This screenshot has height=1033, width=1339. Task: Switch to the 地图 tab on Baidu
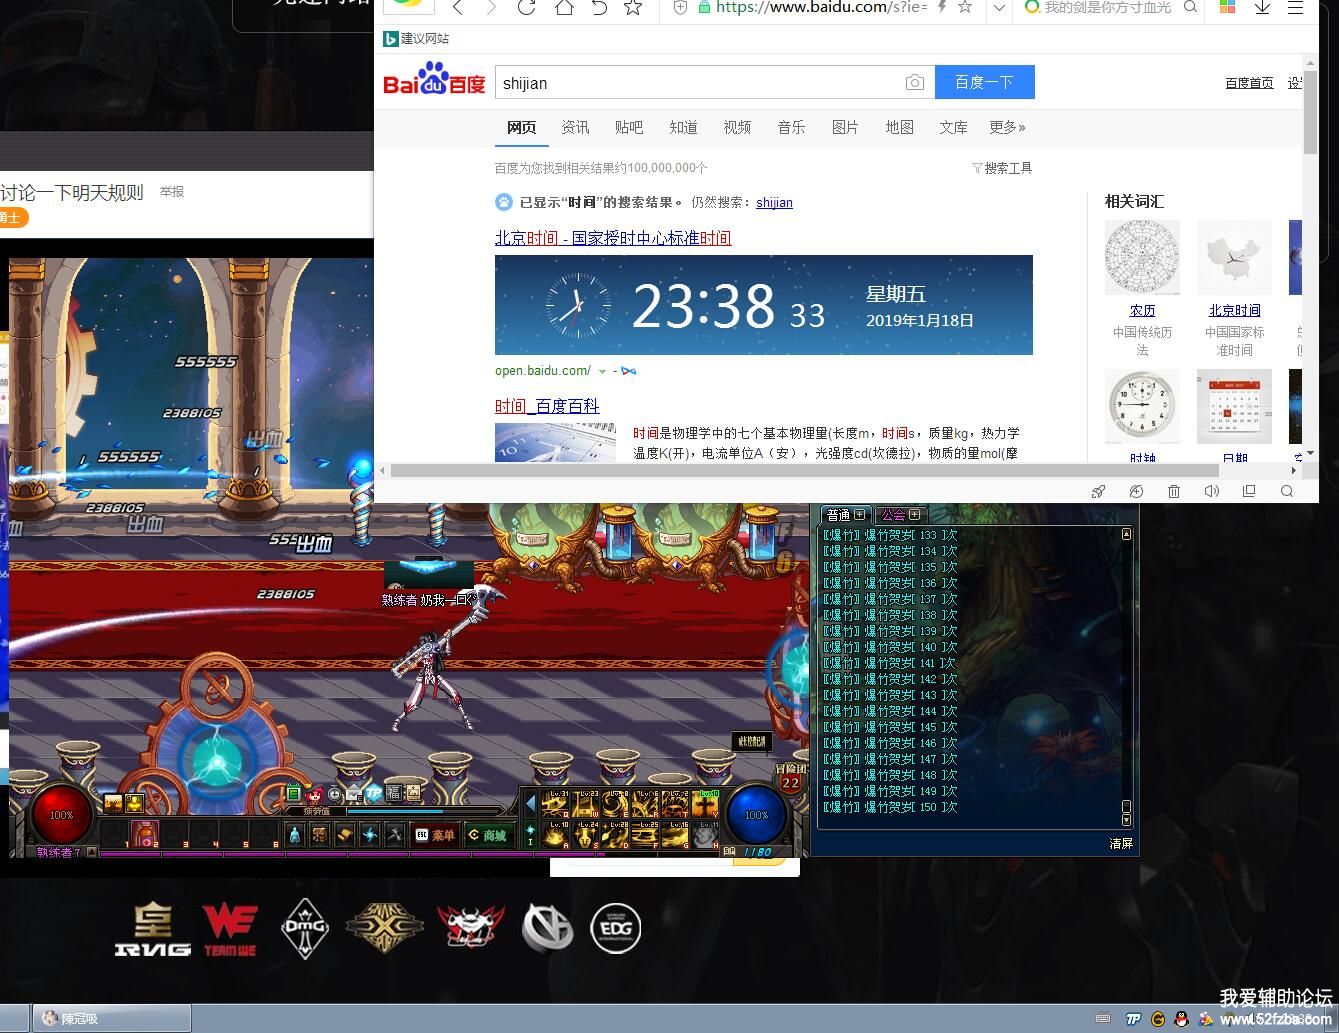coord(899,127)
